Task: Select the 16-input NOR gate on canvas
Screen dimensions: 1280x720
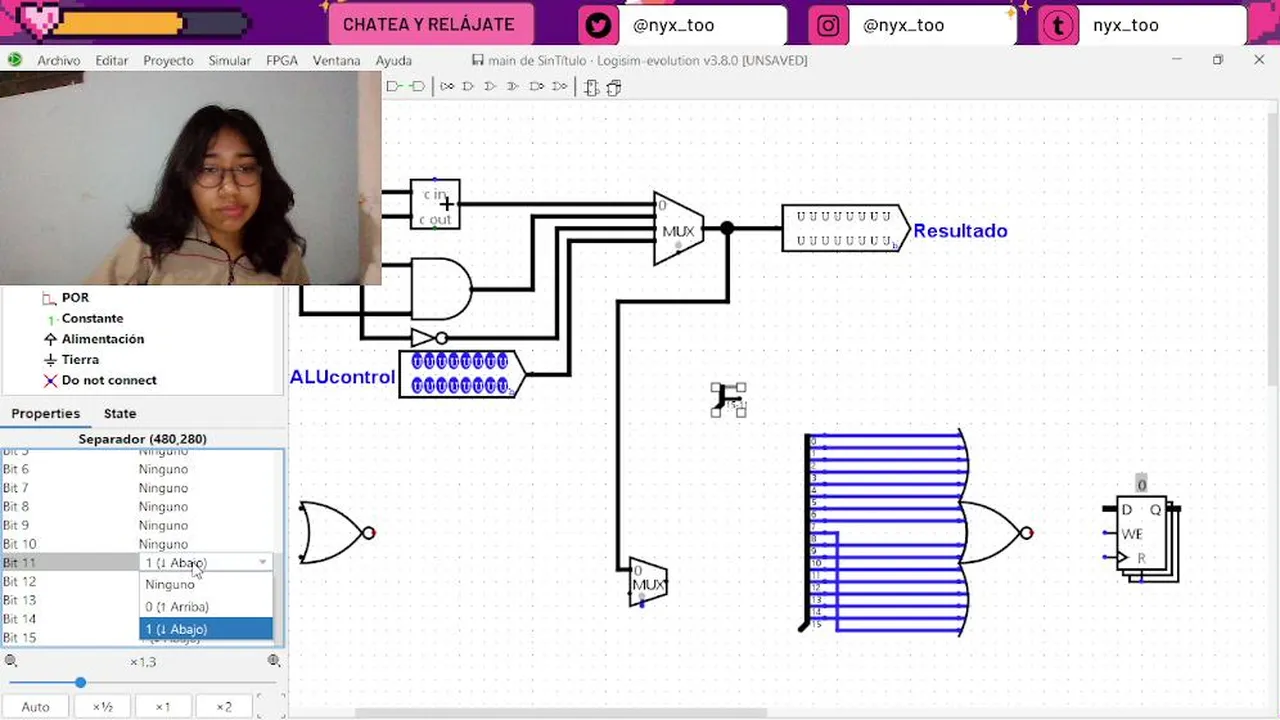Action: coord(995,533)
